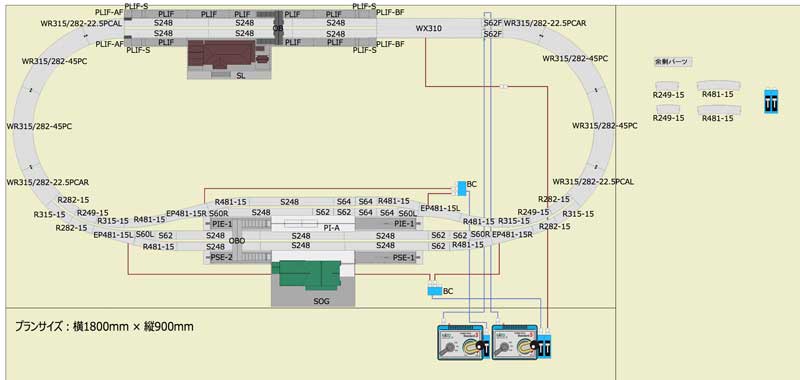This screenshot has height=380, width=800.
Task: Toggle the spare blue point switch near R481-15 parts
Action: coord(771,102)
